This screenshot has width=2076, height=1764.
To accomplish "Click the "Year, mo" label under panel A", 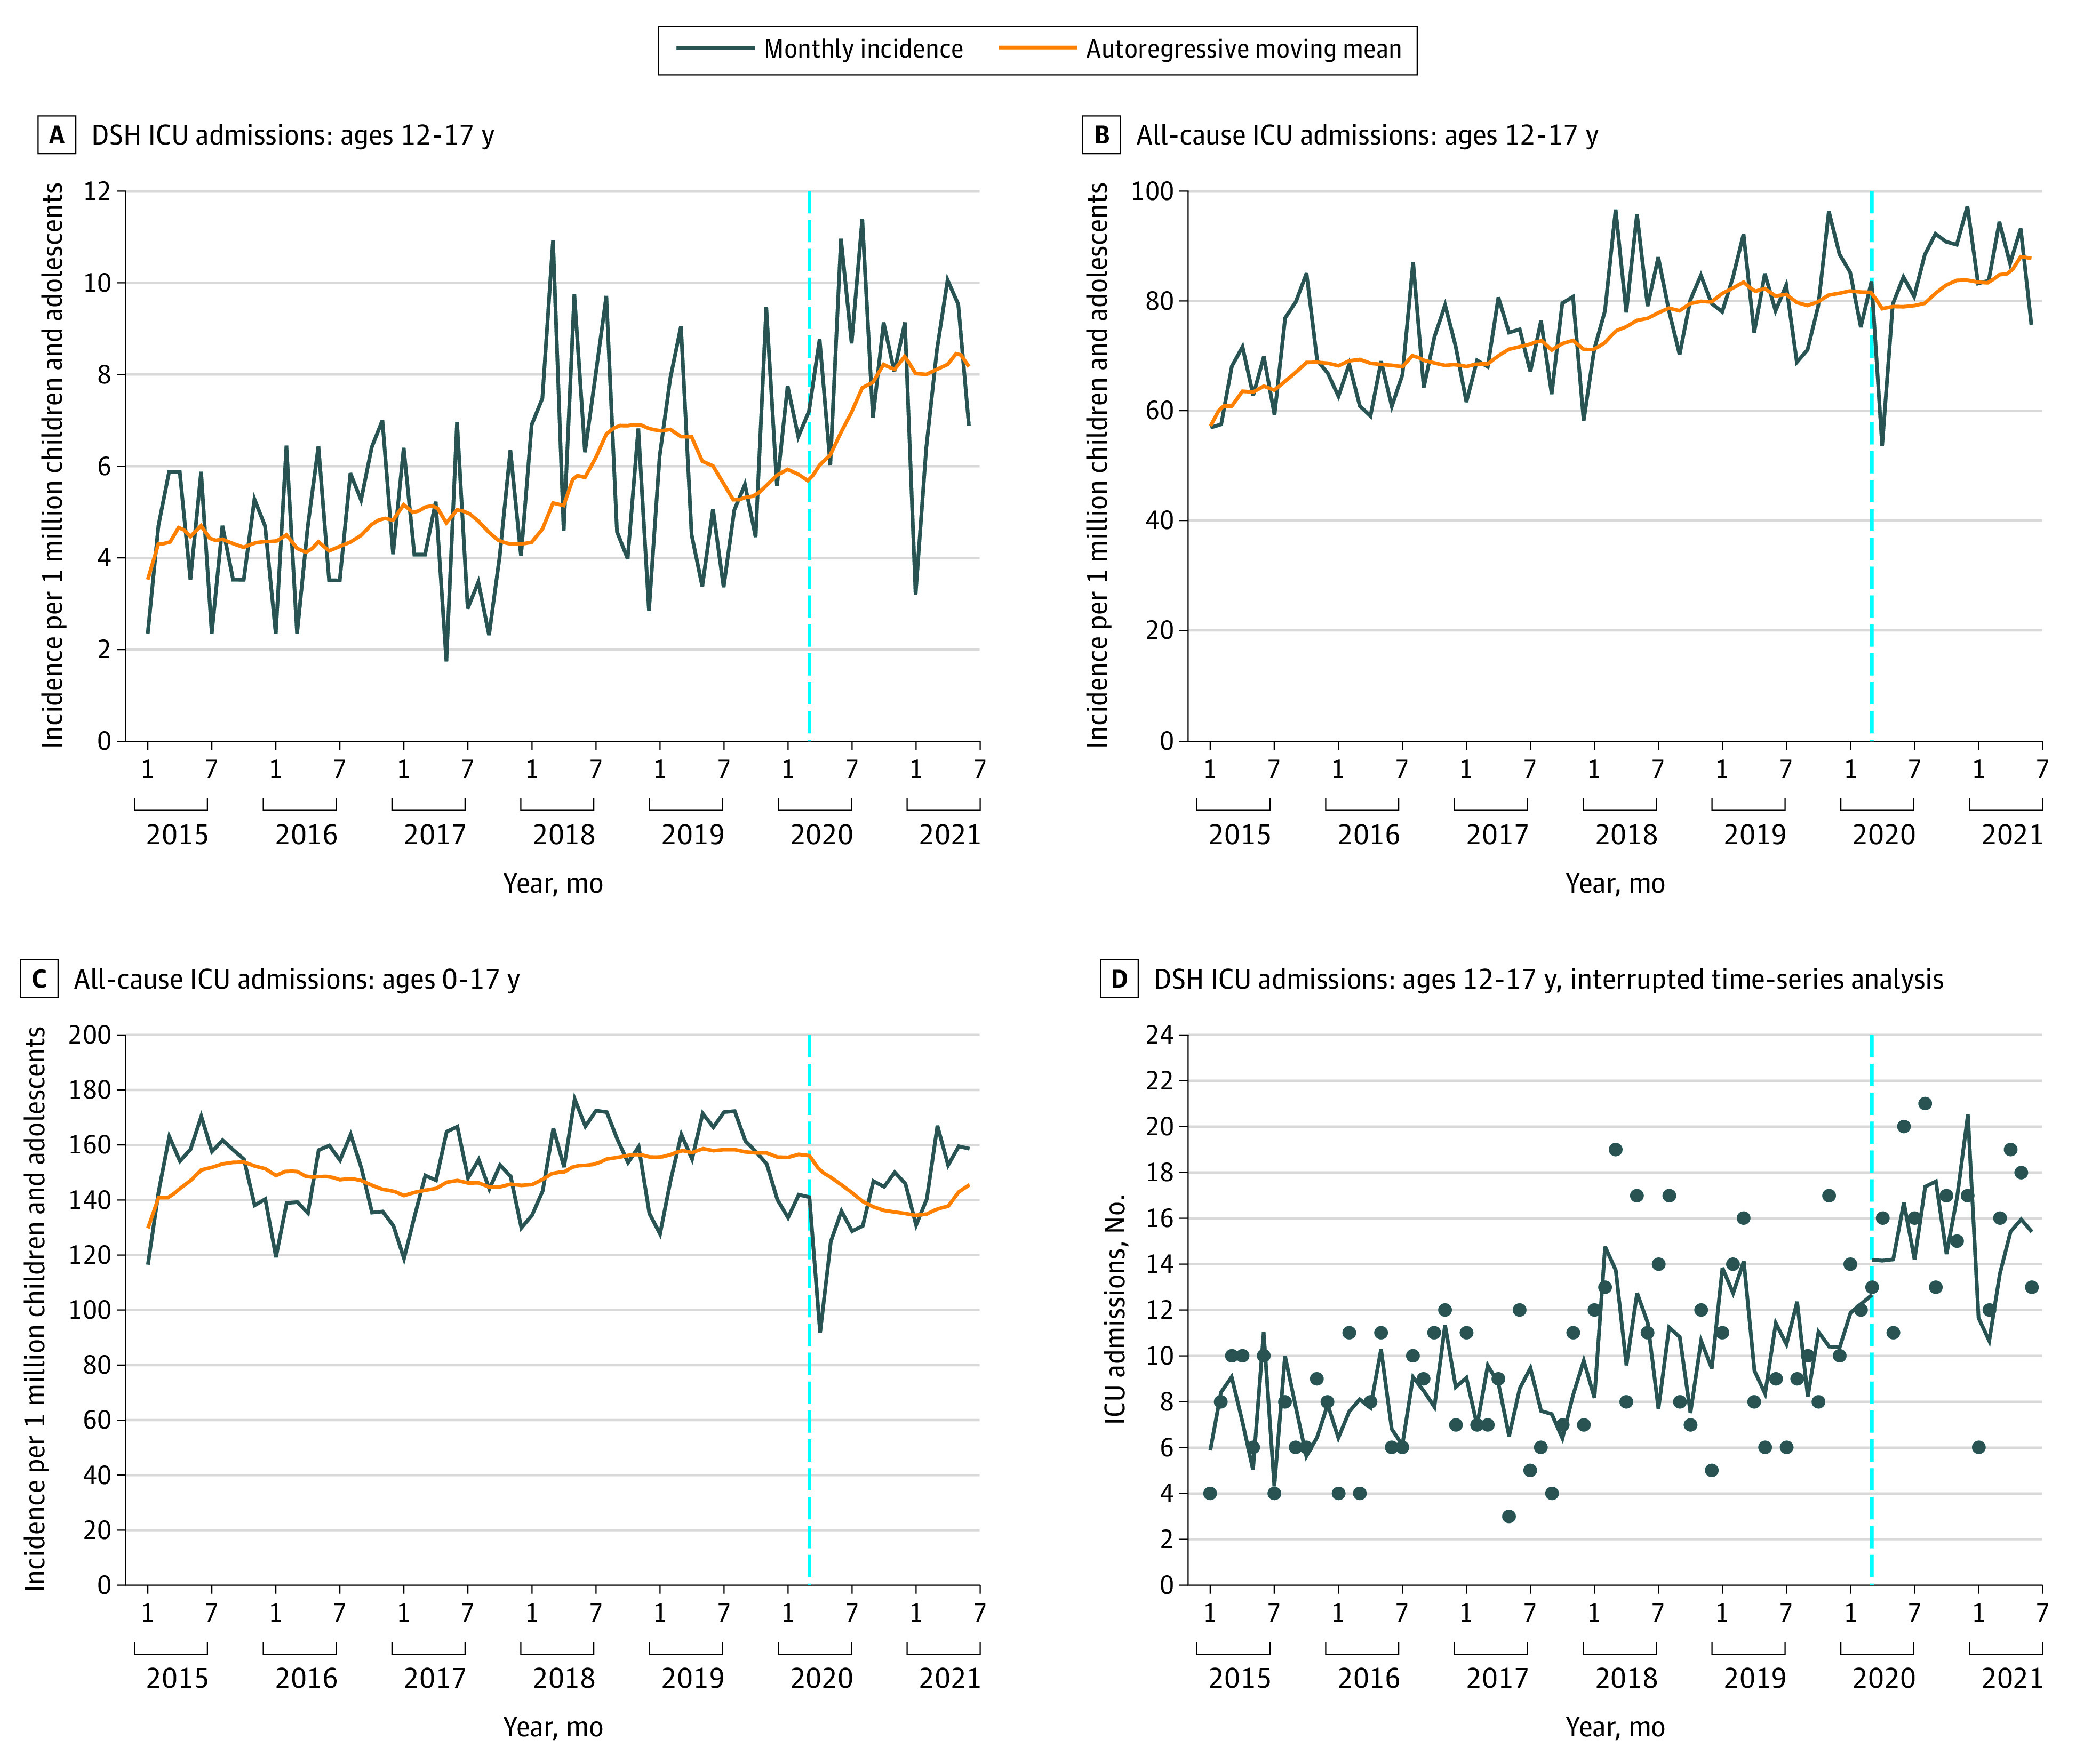I will click(x=553, y=884).
